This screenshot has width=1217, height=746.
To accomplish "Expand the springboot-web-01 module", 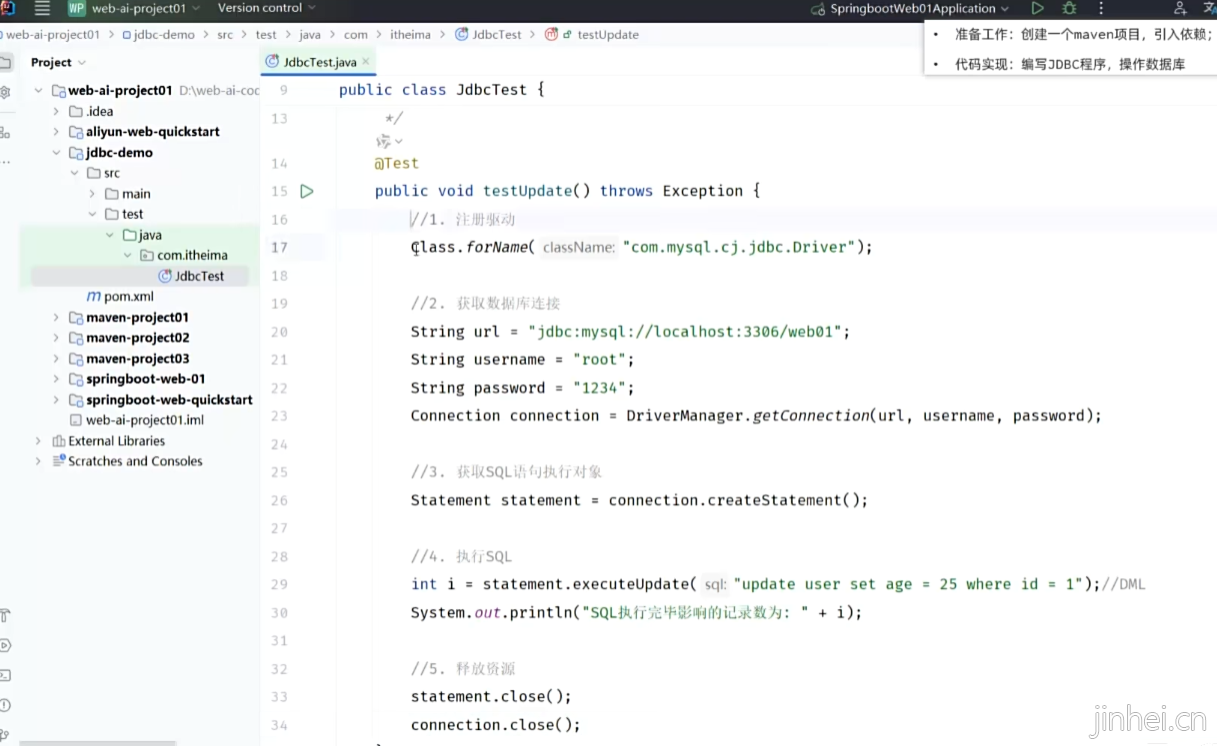I will [x=56, y=379].
